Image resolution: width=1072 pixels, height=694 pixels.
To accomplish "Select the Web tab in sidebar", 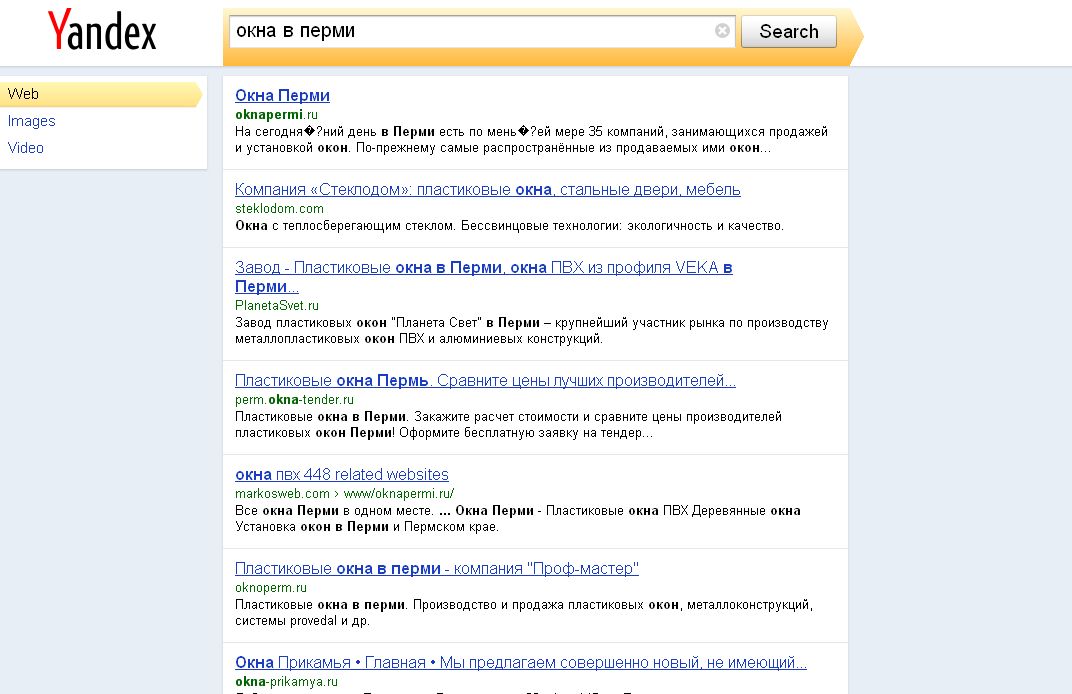I will pos(23,94).
